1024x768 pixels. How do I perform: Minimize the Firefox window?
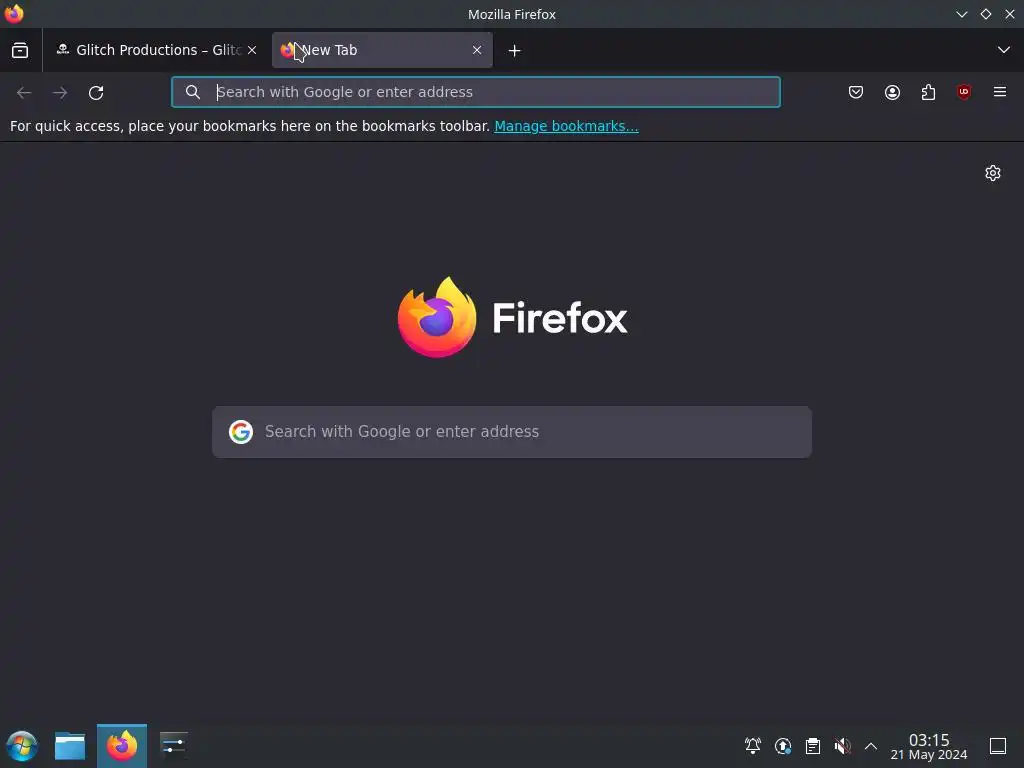point(962,14)
